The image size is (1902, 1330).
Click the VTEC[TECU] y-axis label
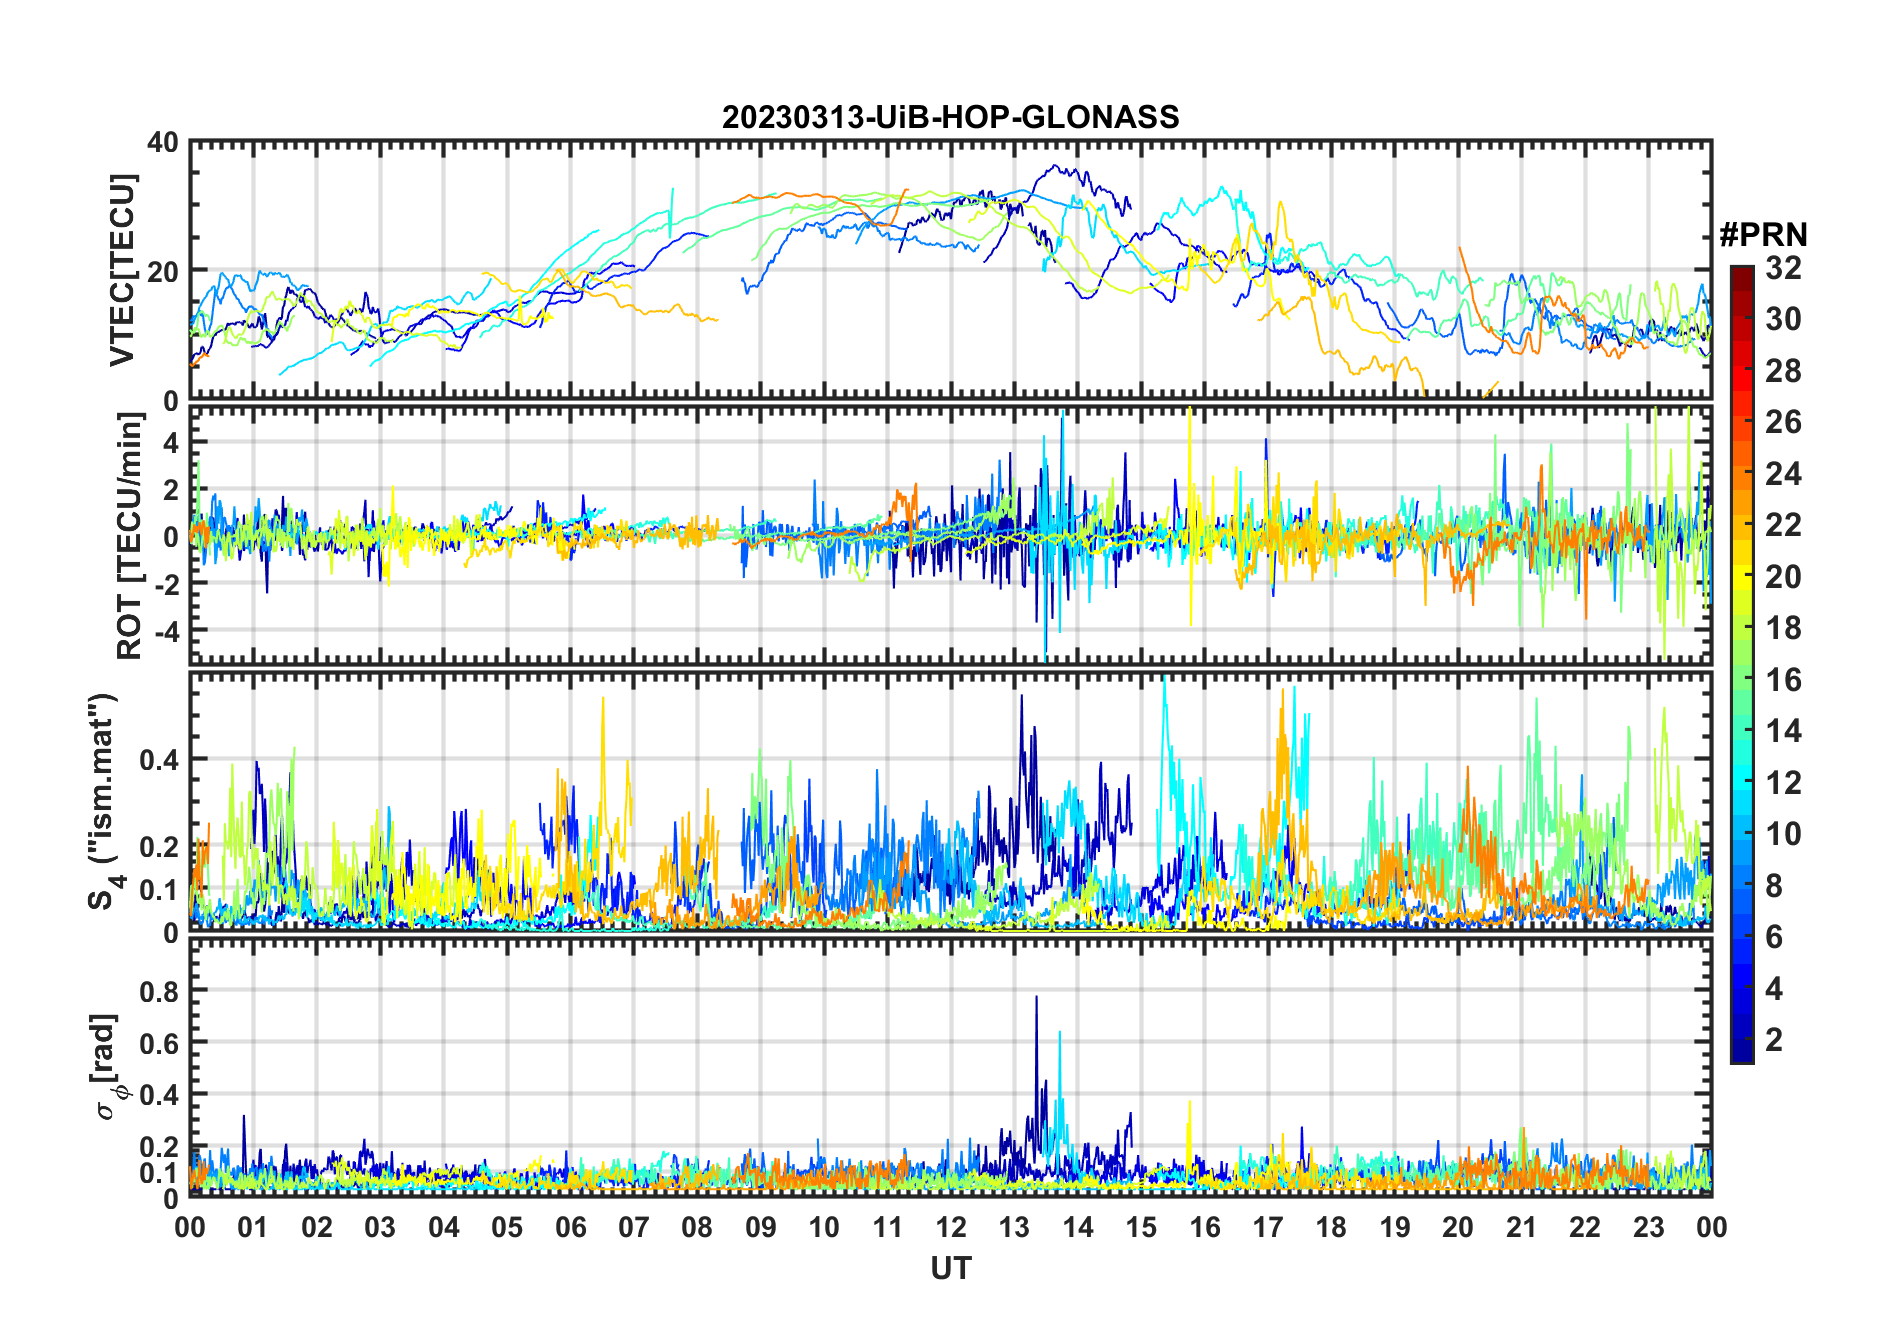point(123,271)
